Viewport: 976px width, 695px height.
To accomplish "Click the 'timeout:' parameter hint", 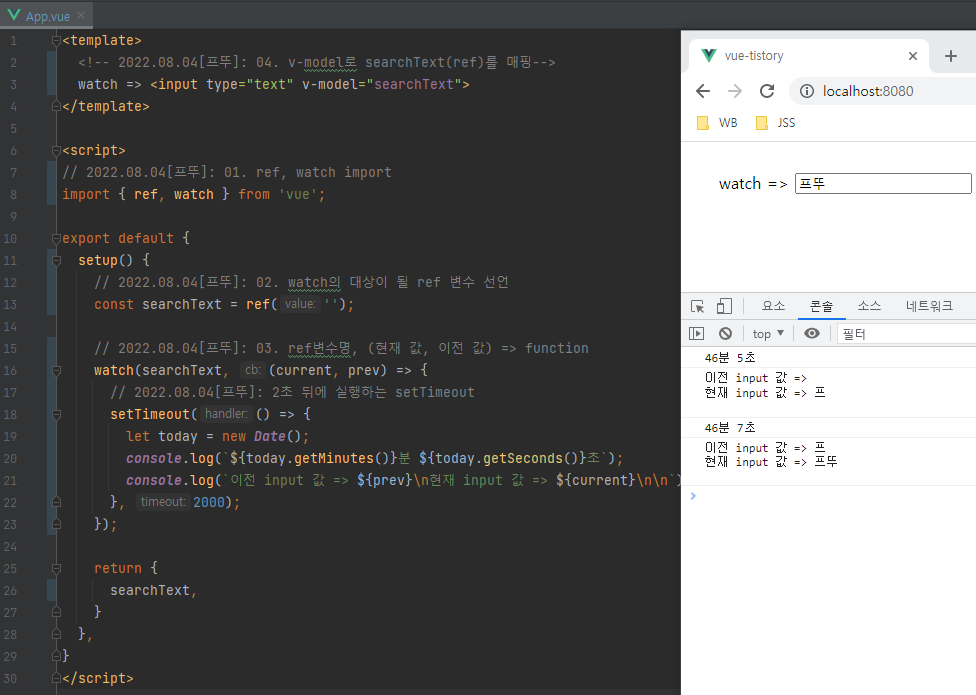I will pos(163,501).
